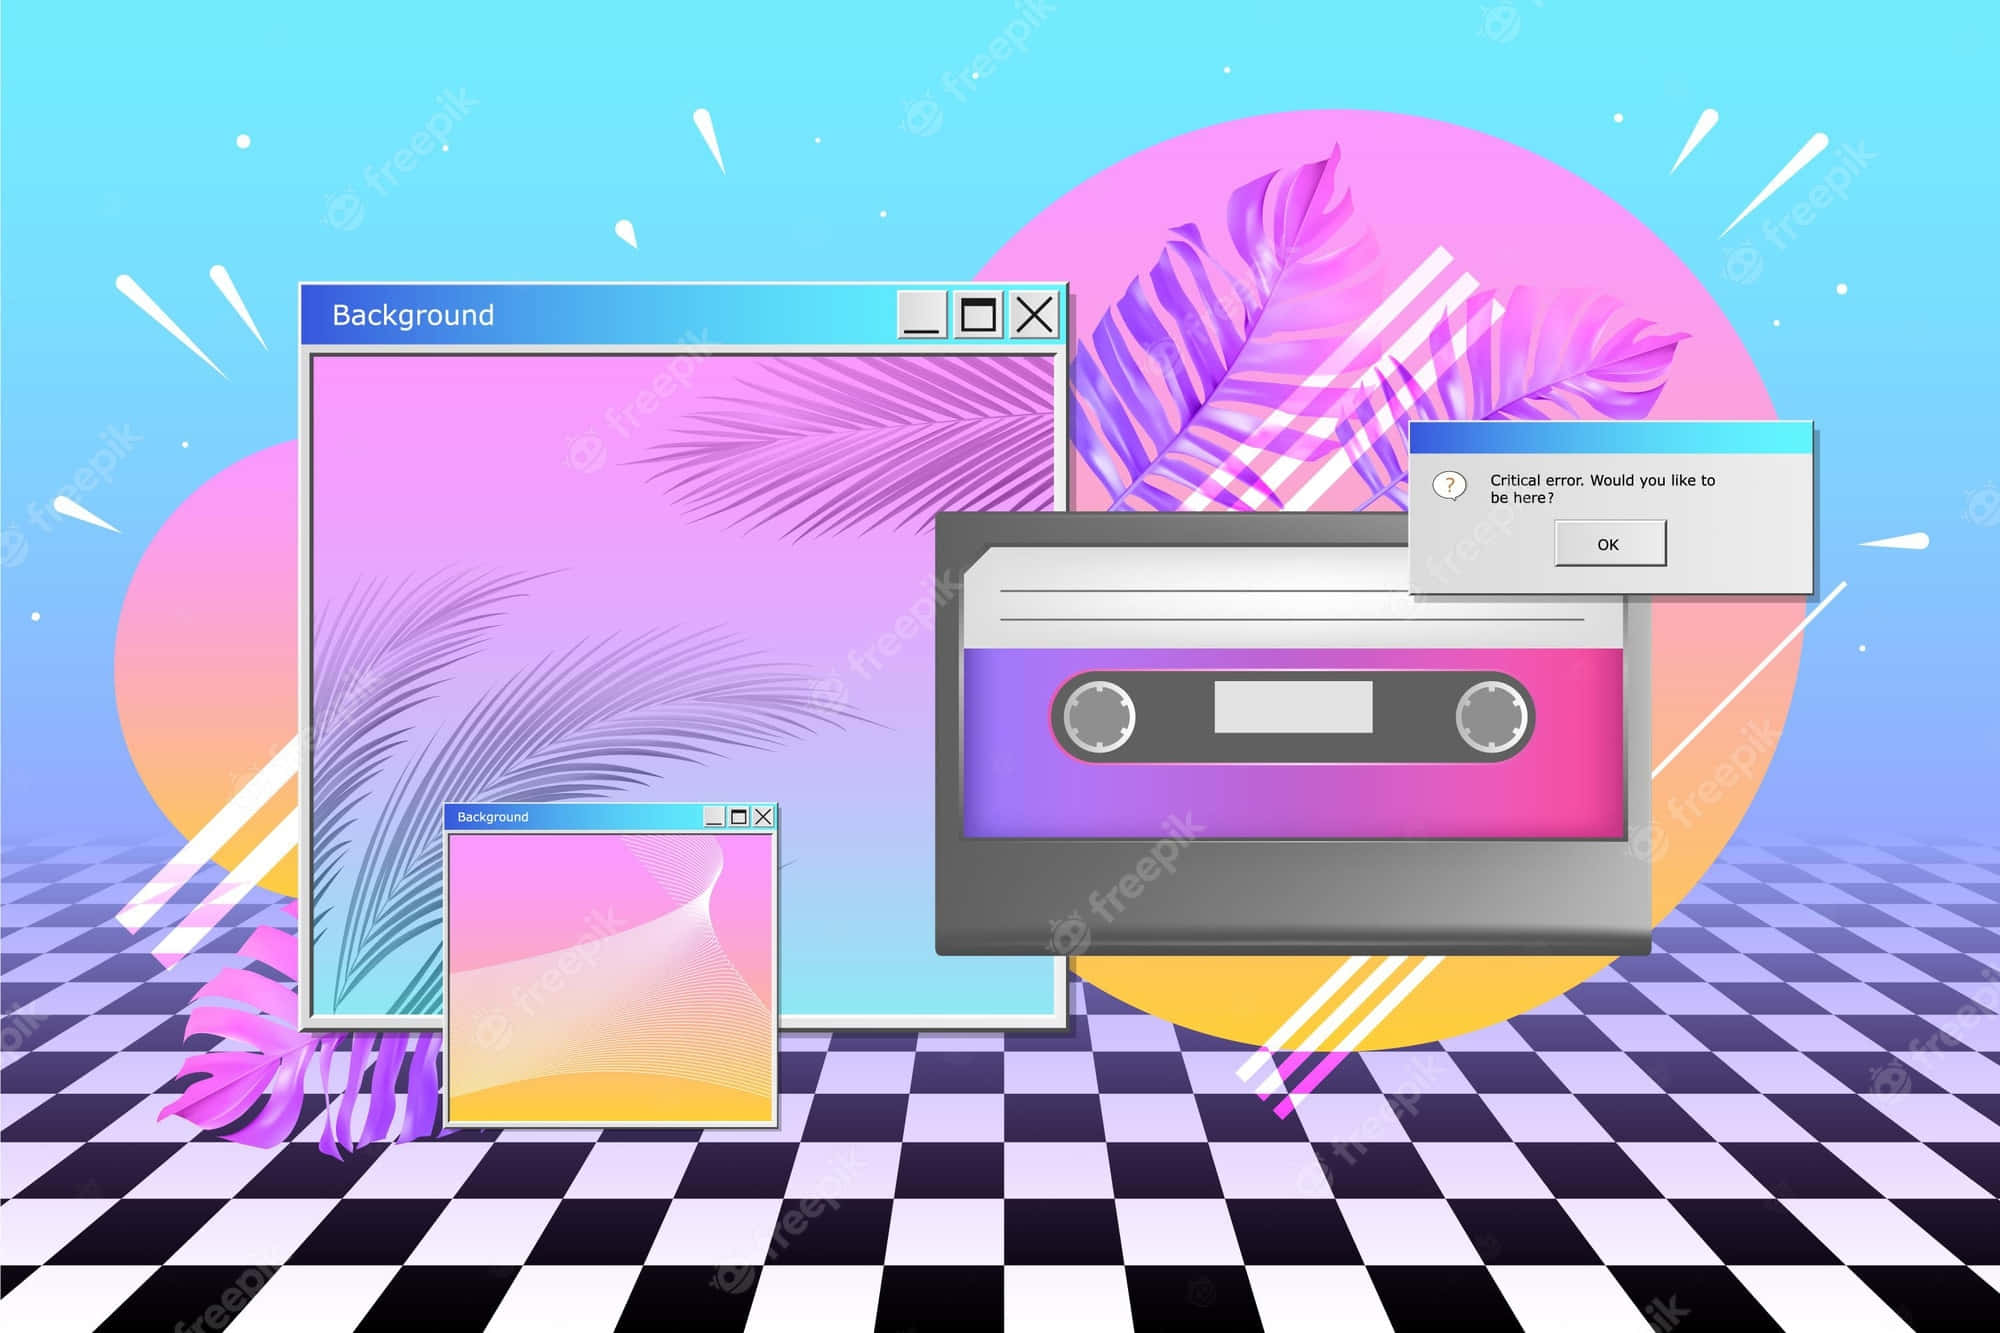Maximize the large Background window
Image resolution: width=2000 pixels, height=1333 pixels.
click(x=978, y=315)
